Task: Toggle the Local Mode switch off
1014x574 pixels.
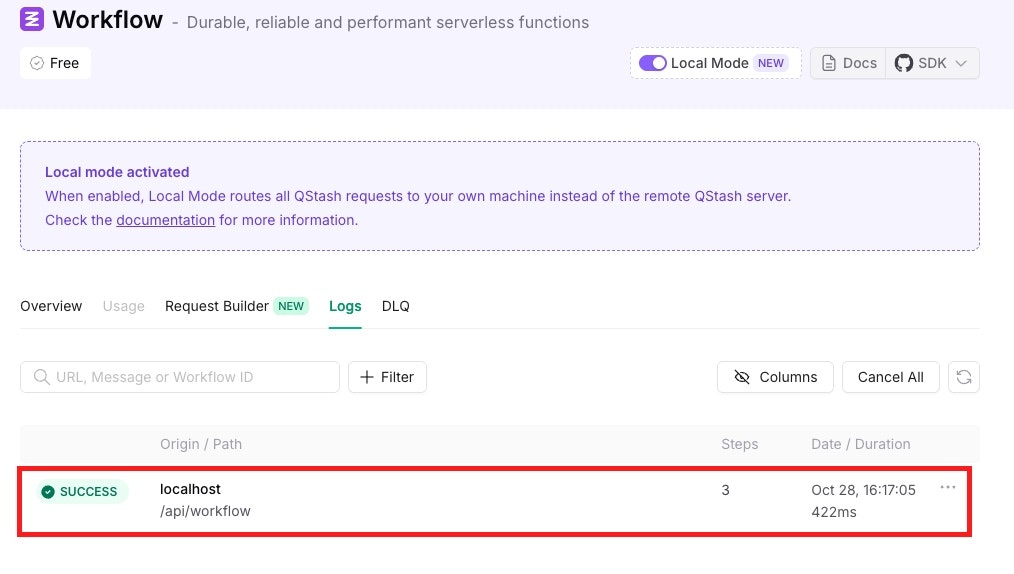Action: tap(653, 63)
